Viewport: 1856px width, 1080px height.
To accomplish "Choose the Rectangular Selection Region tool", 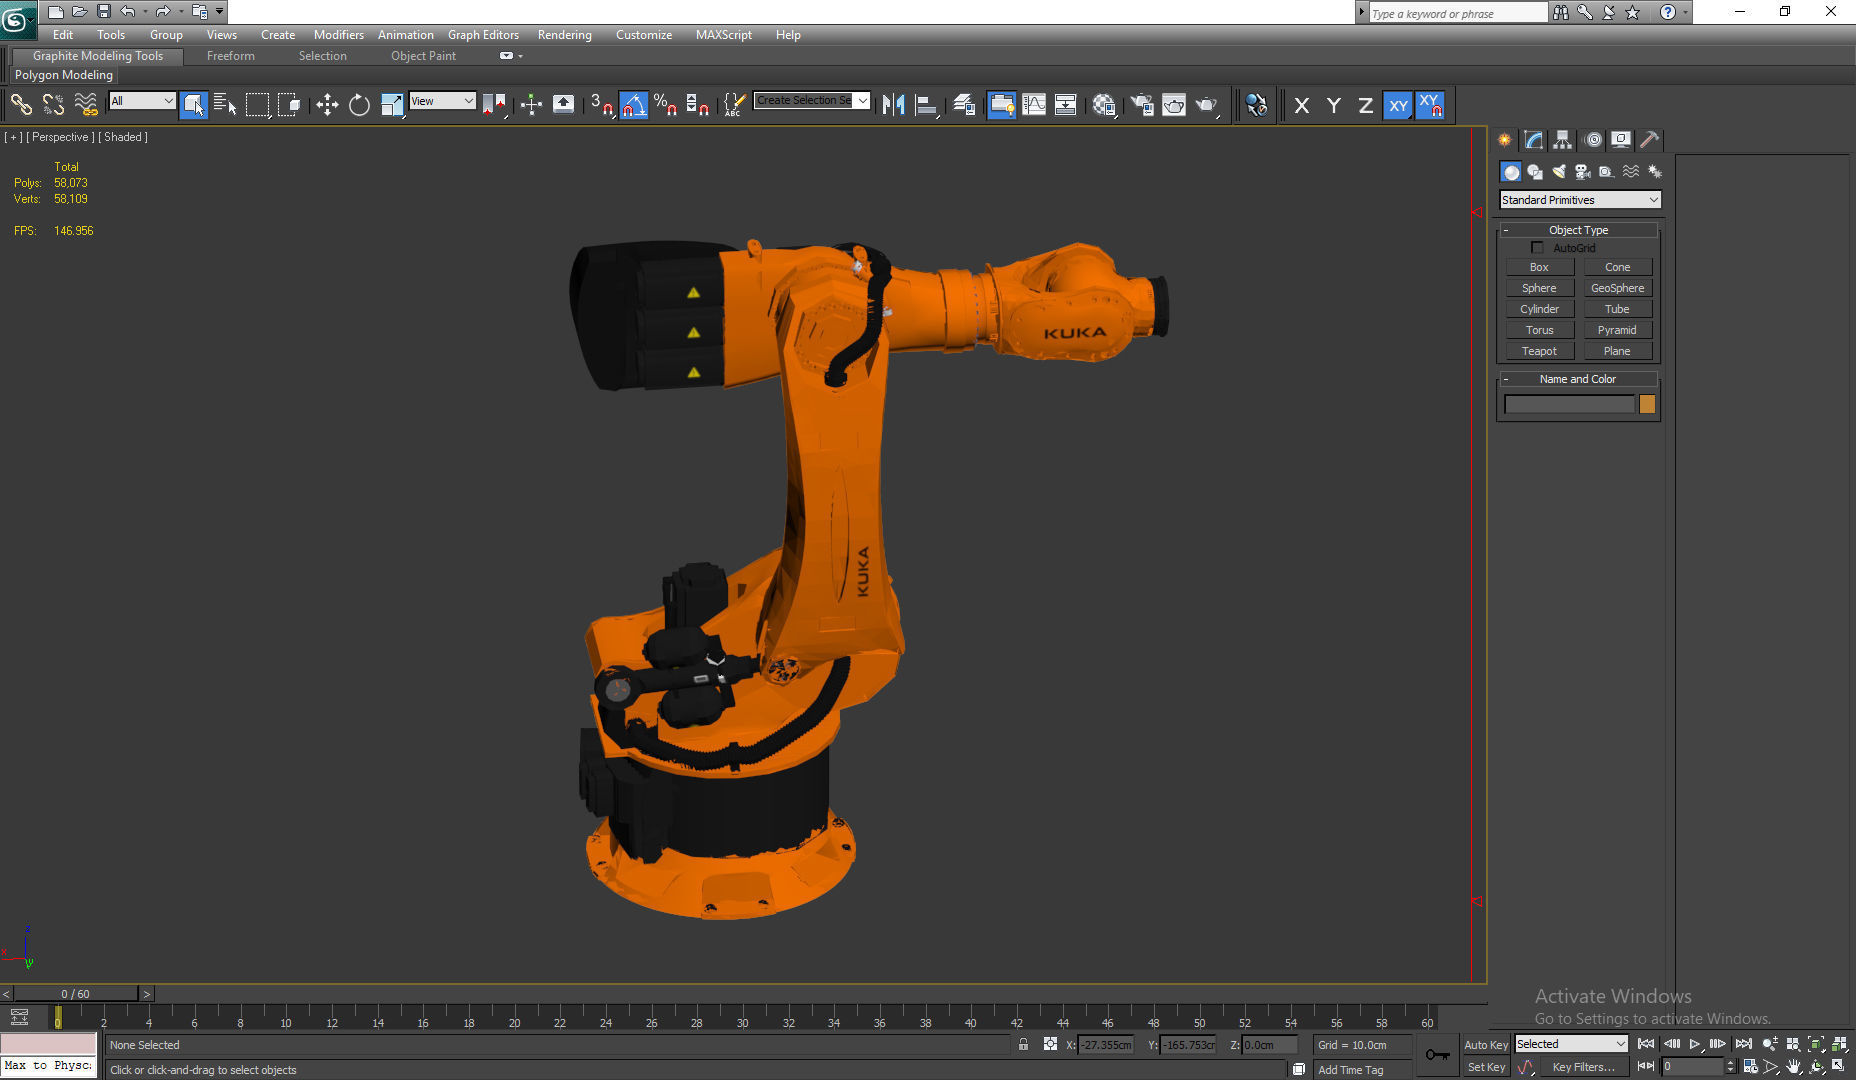I will click(x=257, y=104).
